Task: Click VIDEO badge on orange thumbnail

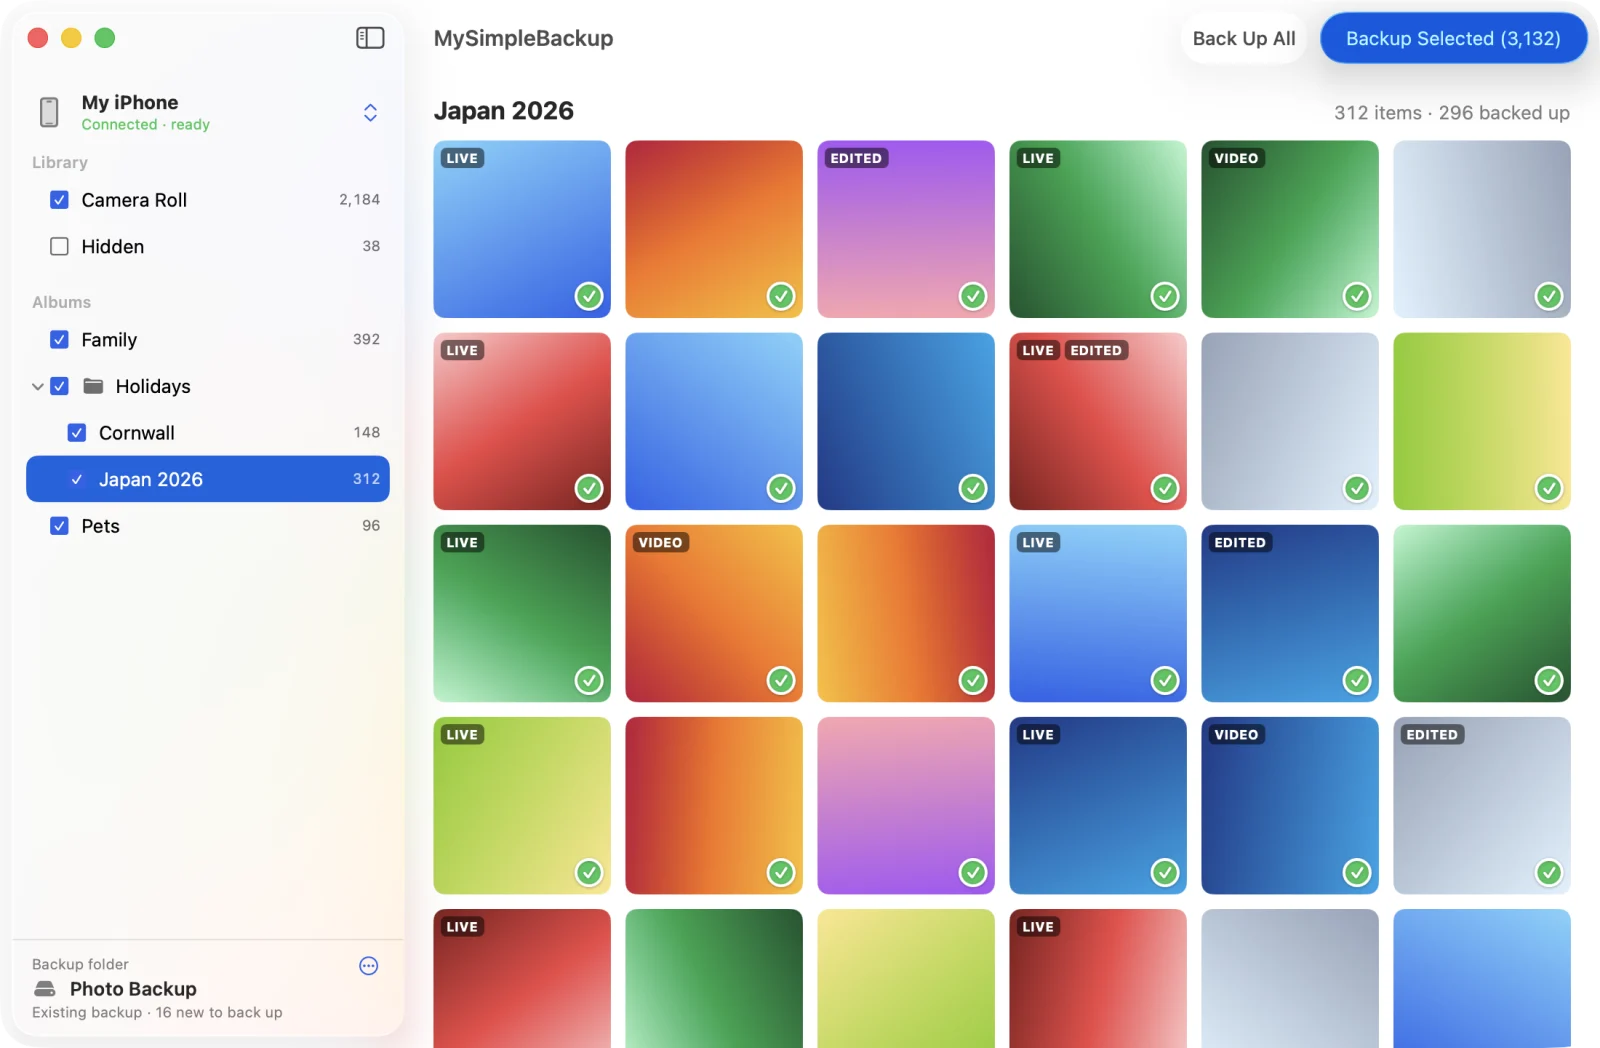Action: point(660,542)
